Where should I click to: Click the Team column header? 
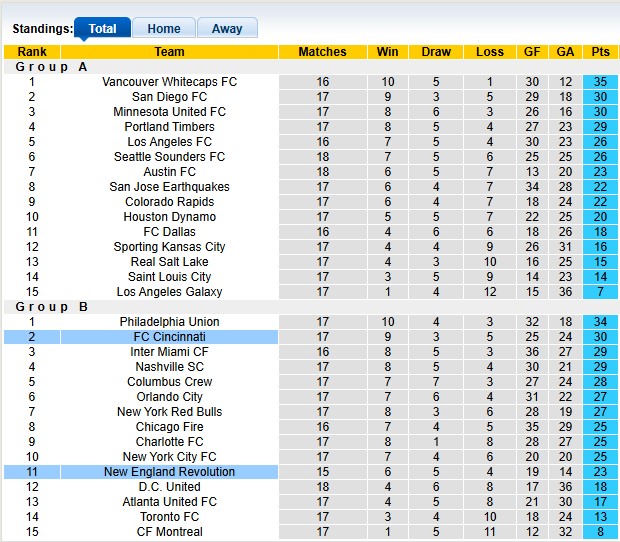(169, 52)
